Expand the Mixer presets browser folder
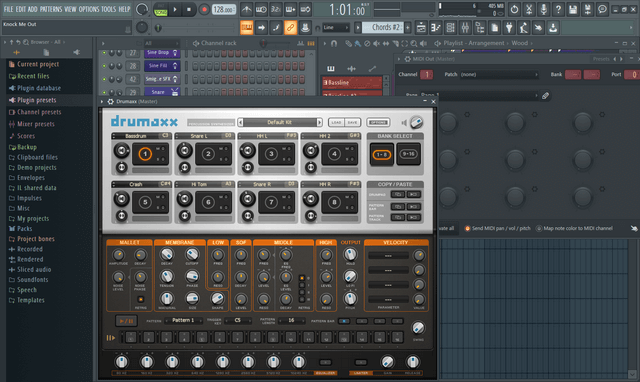640x382 pixels. pos(36,124)
